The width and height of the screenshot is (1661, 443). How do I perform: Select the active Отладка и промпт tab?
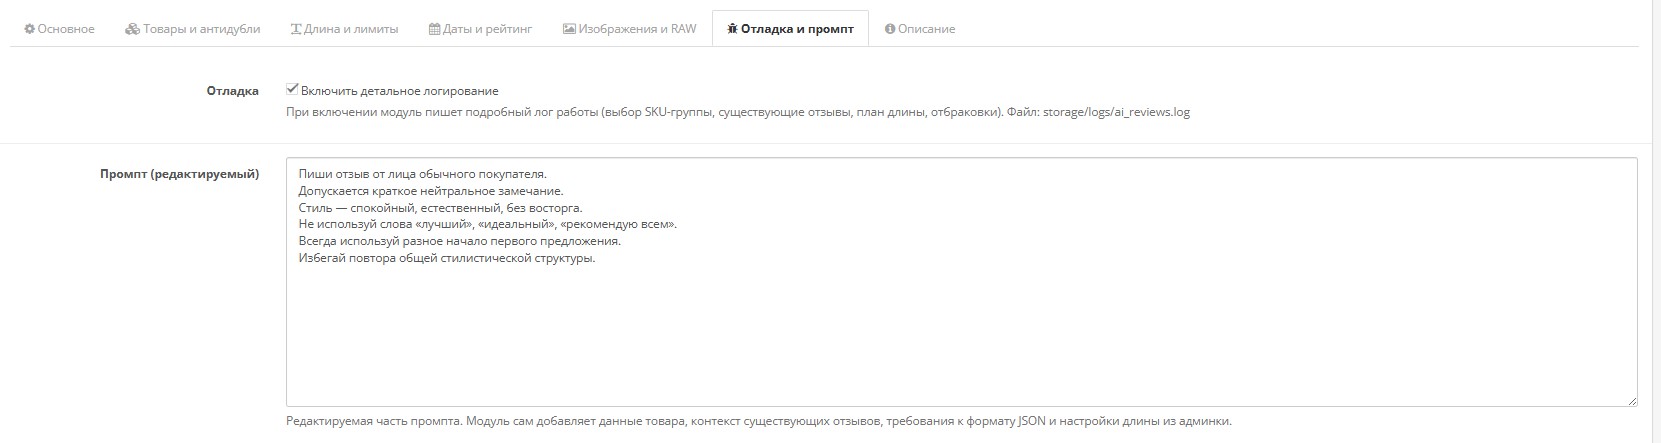click(x=797, y=29)
